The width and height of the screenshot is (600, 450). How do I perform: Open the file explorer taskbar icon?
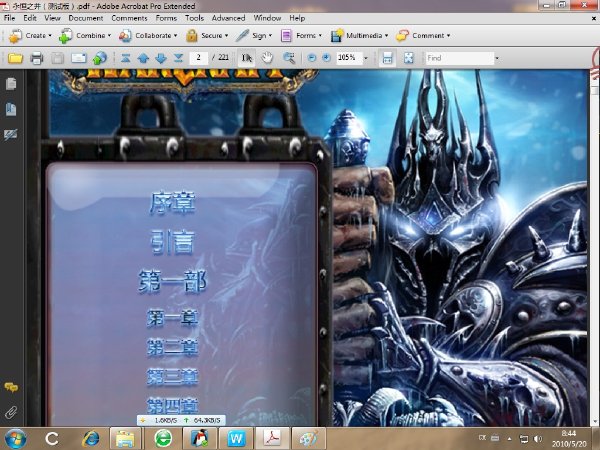click(x=125, y=439)
